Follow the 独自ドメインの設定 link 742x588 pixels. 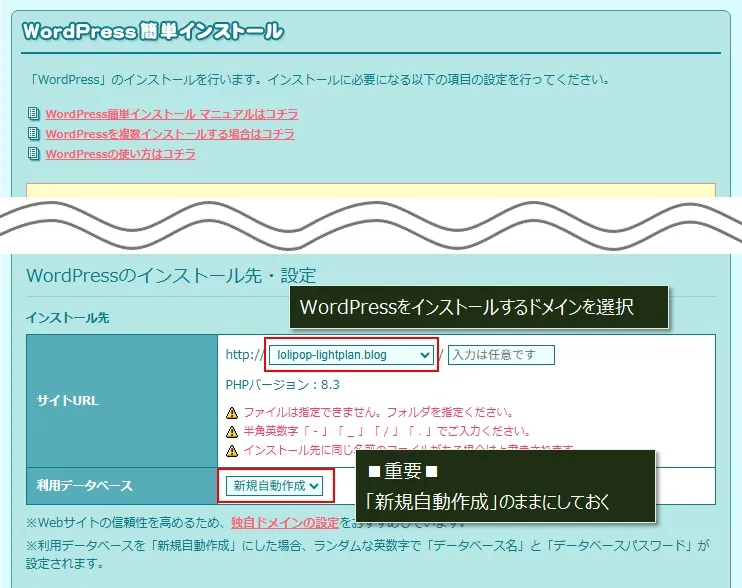click(285, 523)
